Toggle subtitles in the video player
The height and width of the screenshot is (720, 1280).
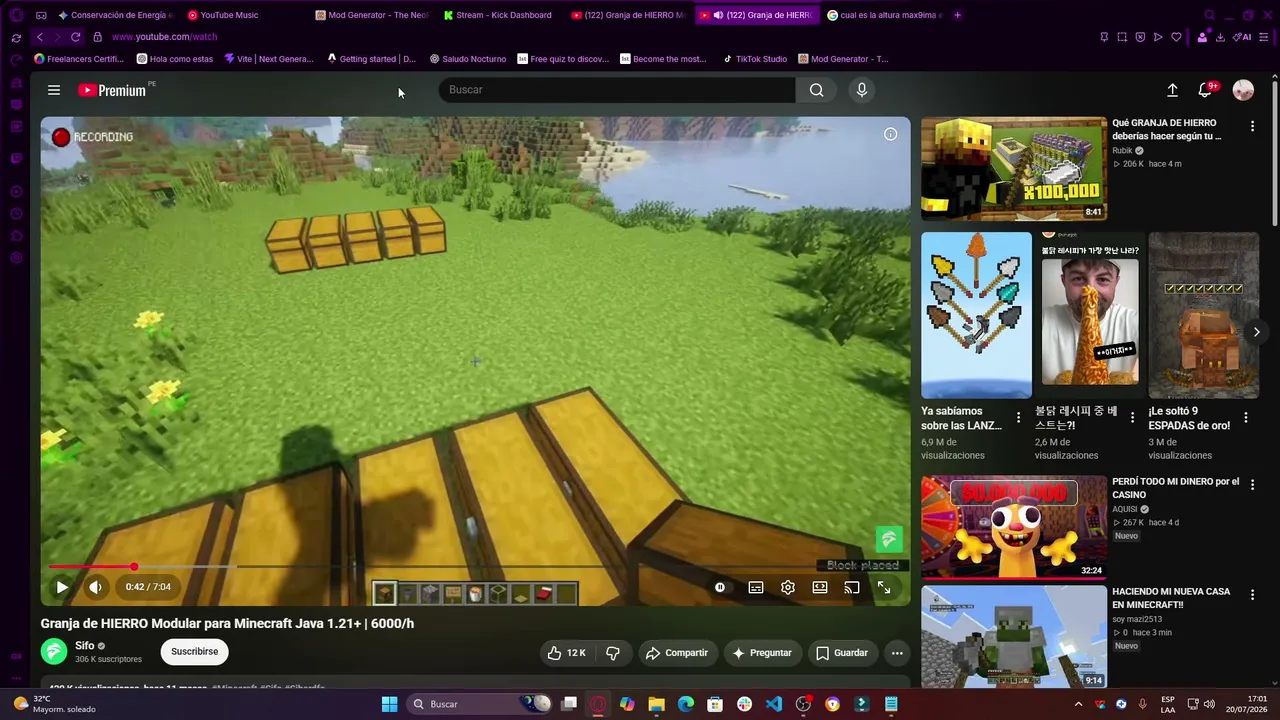point(756,587)
